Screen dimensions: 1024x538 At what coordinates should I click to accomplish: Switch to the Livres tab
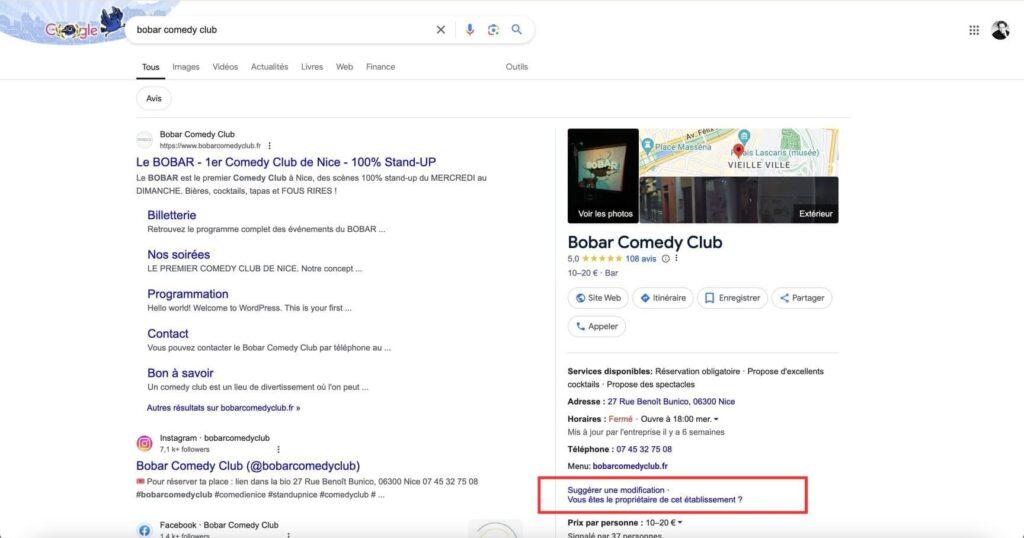(312, 67)
